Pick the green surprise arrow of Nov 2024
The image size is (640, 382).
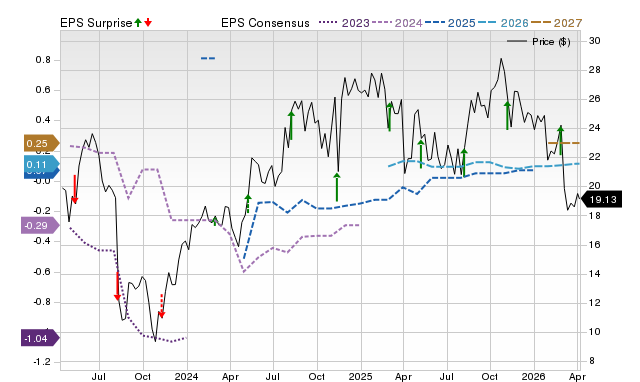[x=337, y=187]
